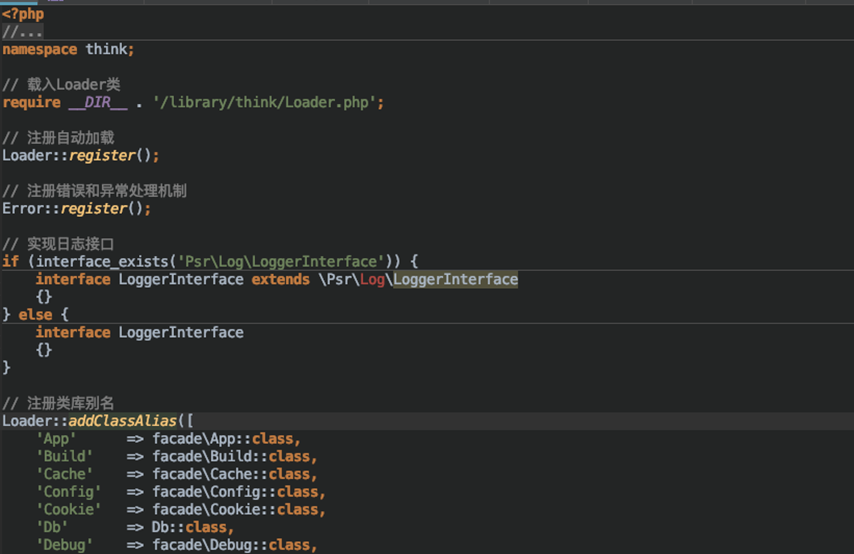Click the '/library/think/Loader.php' string
The height and width of the screenshot is (554, 854).
[264, 102]
